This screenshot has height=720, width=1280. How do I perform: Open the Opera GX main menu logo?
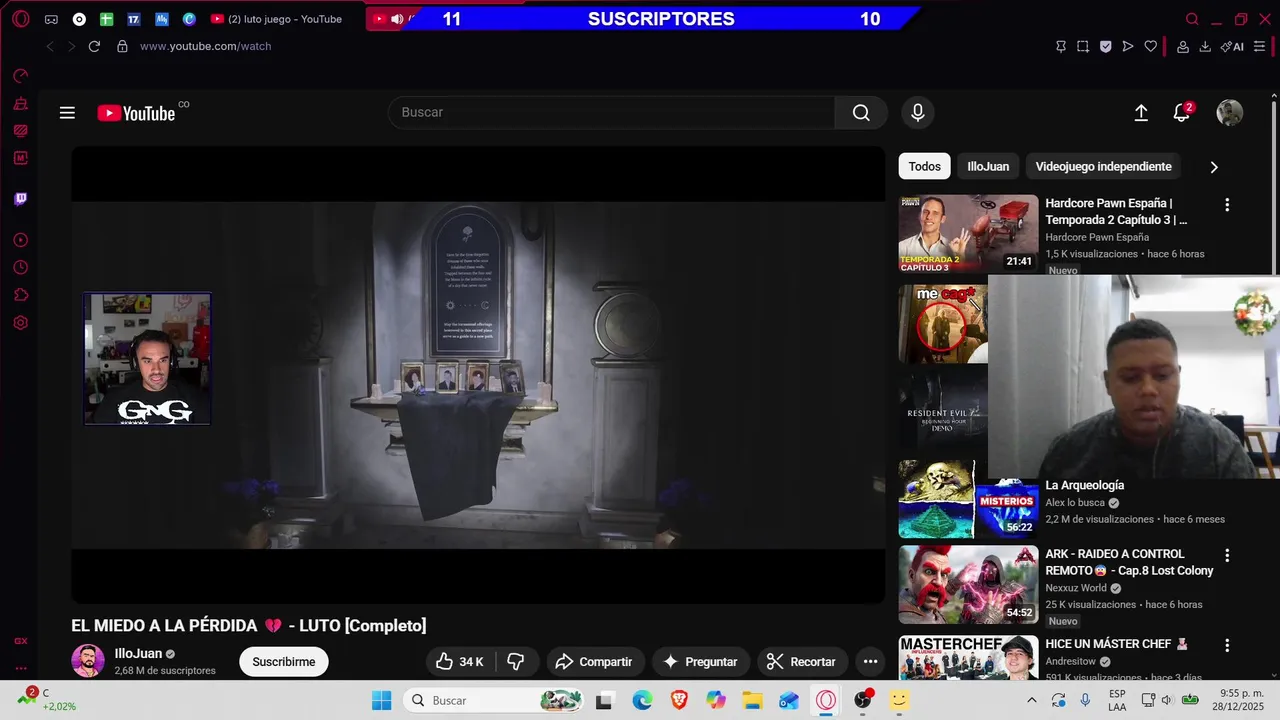20,19
